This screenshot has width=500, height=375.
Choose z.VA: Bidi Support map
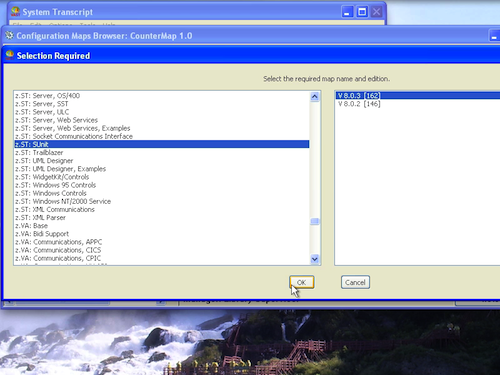click(162, 234)
